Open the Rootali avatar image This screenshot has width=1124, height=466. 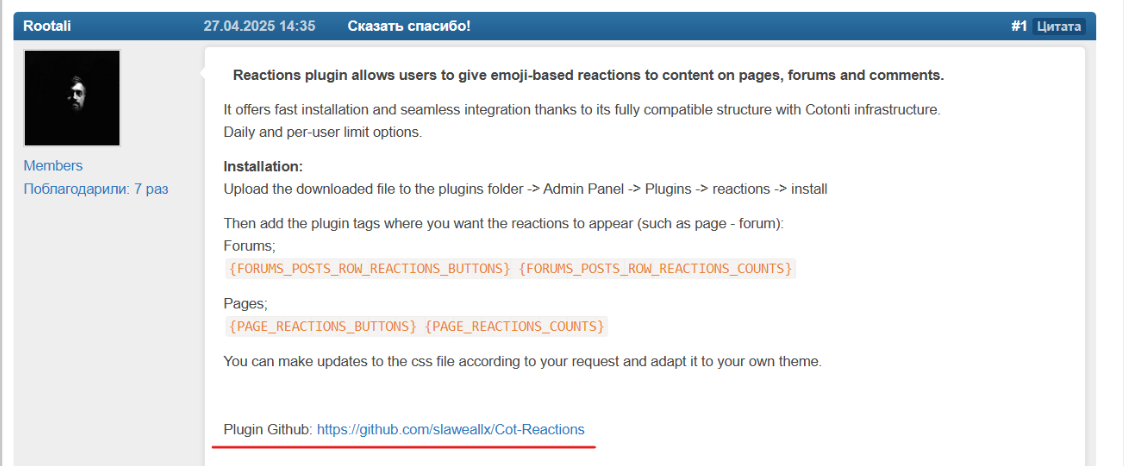(x=72, y=98)
